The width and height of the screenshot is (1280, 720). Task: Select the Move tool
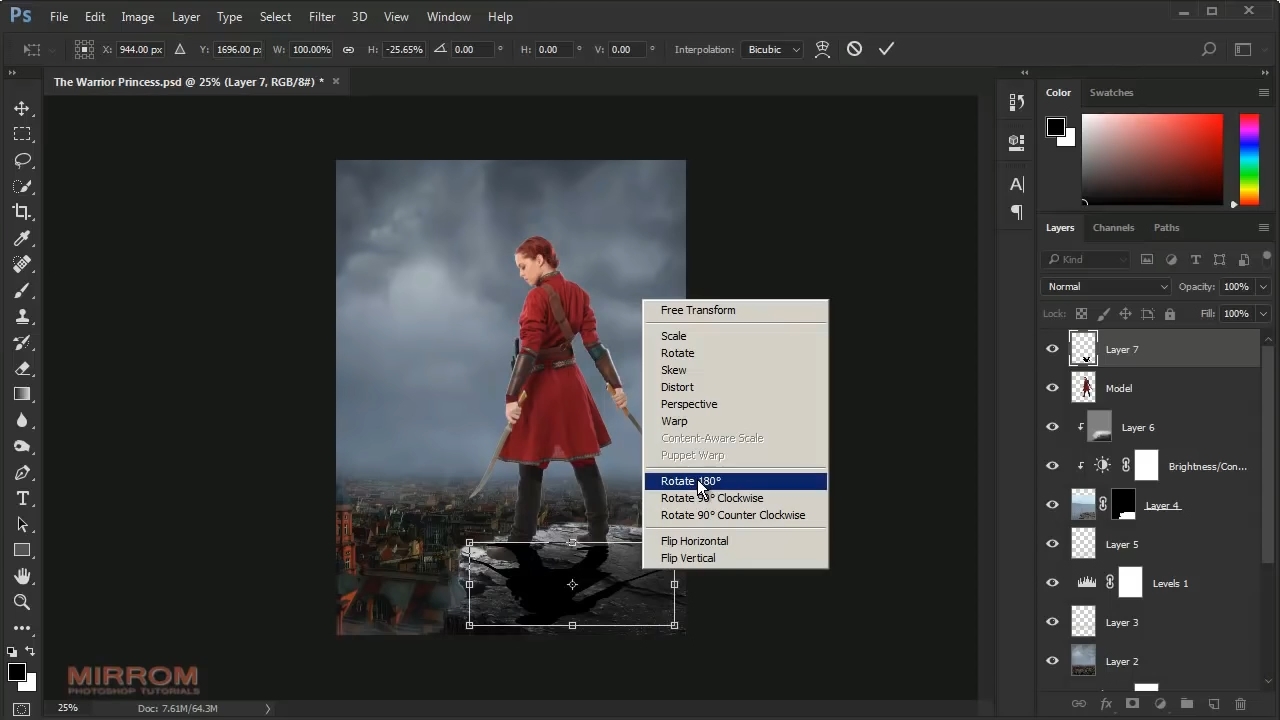[22, 108]
